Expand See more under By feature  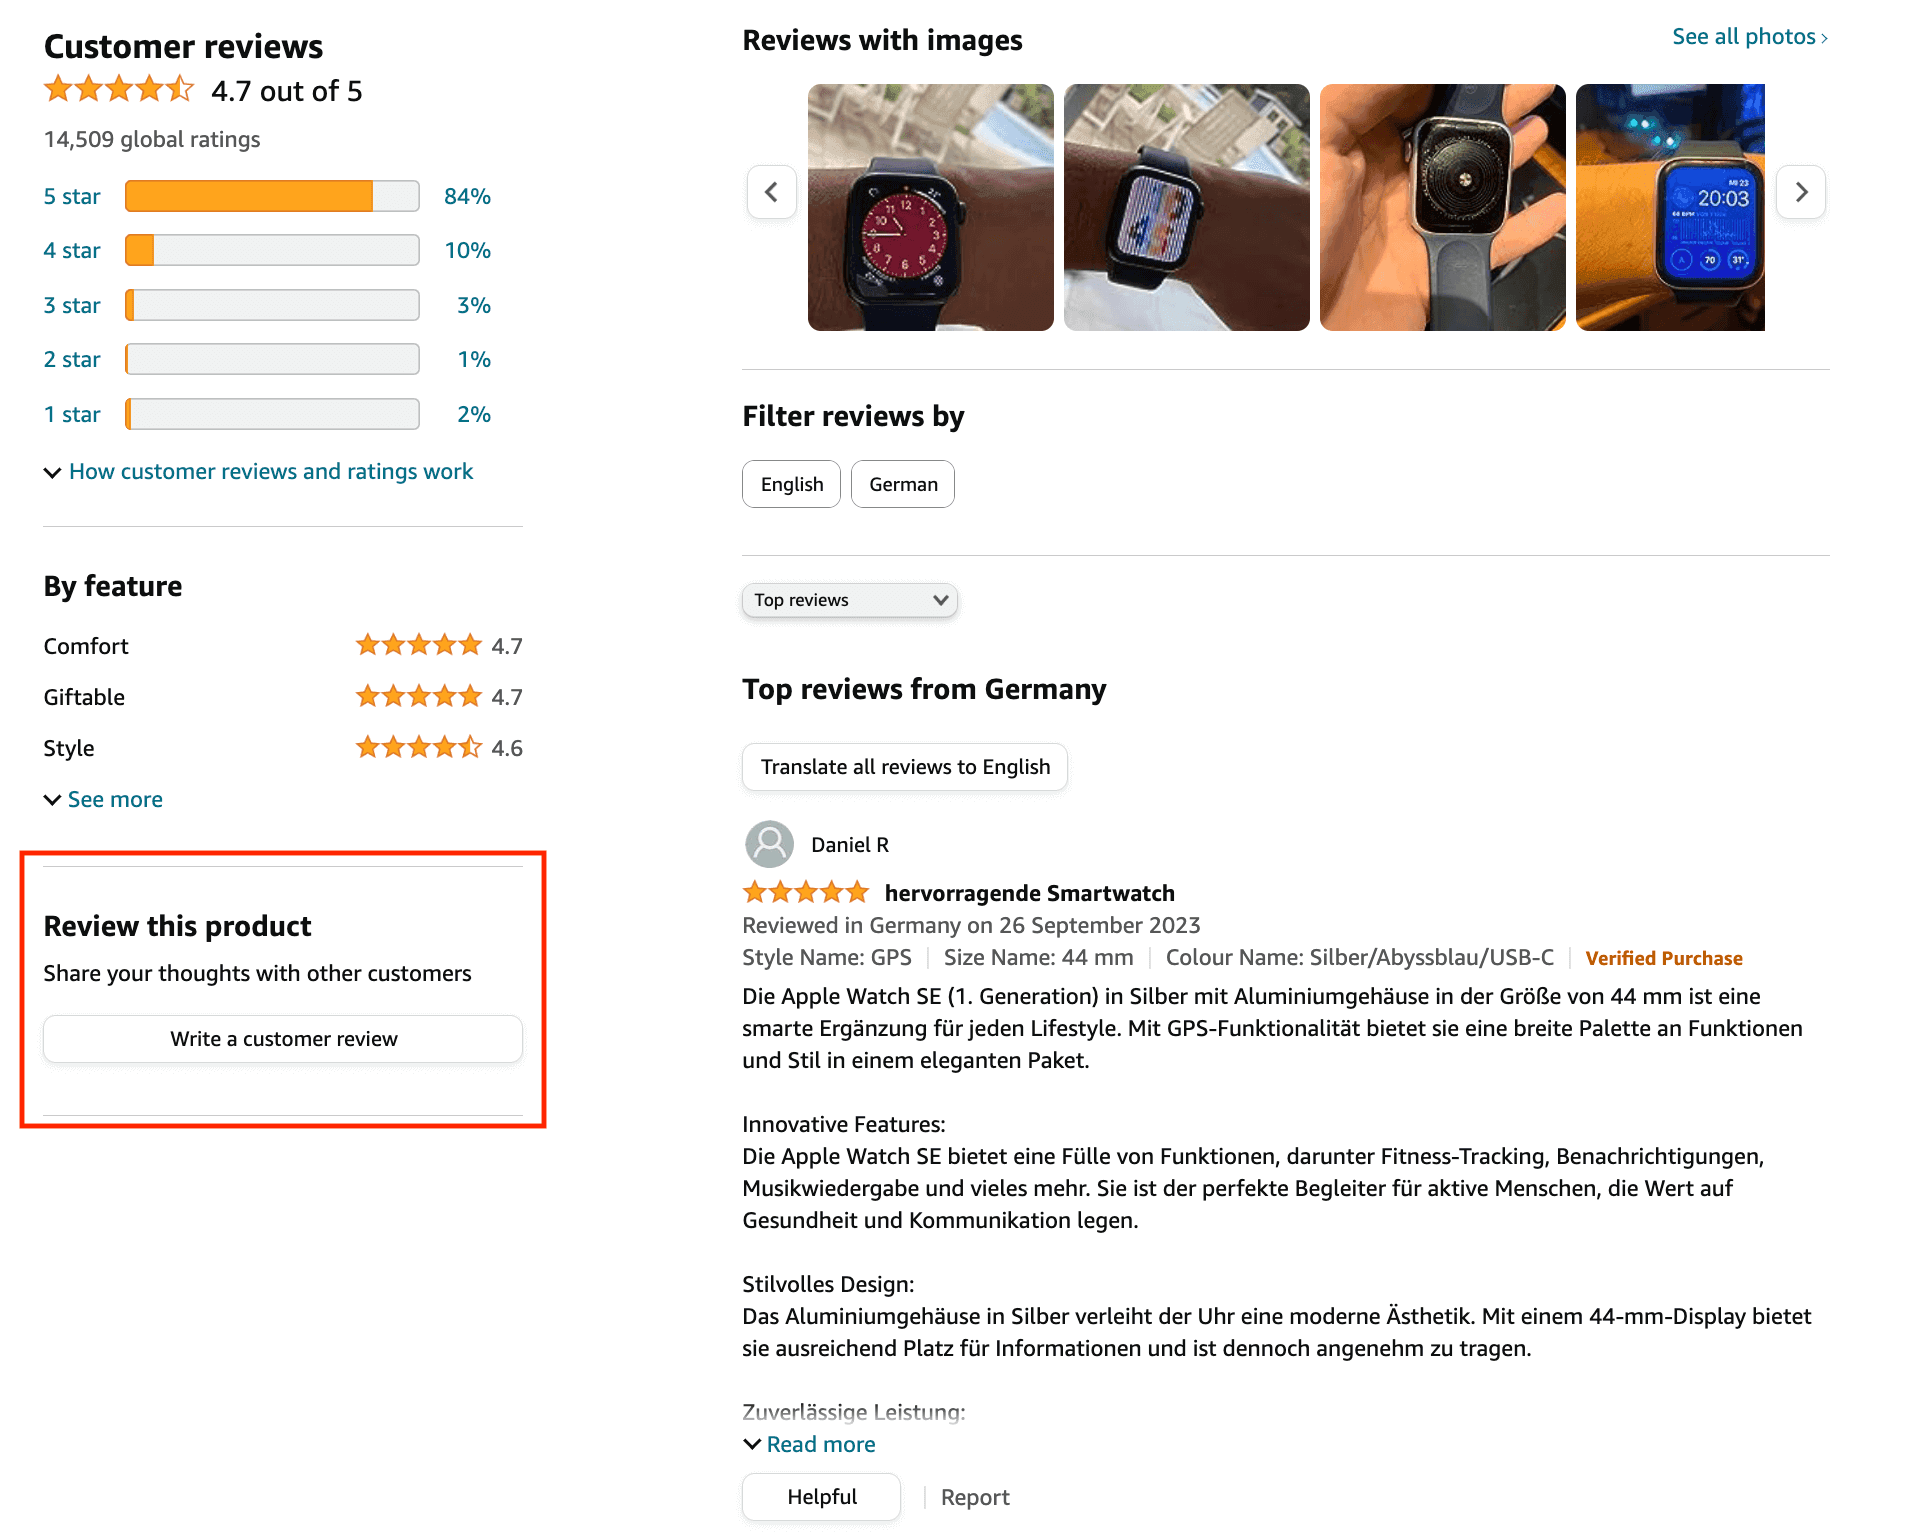pyautogui.click(x=114, y=800)
